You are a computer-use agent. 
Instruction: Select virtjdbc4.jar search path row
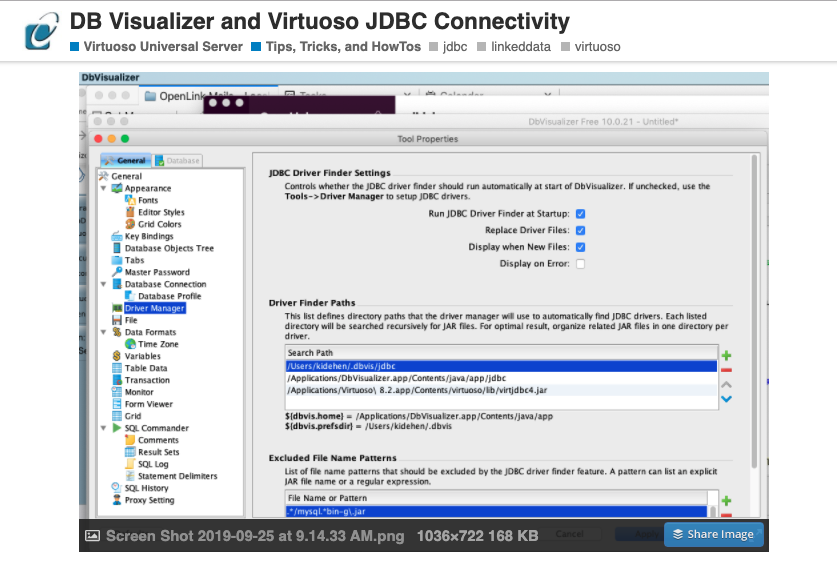pos(501,390)
